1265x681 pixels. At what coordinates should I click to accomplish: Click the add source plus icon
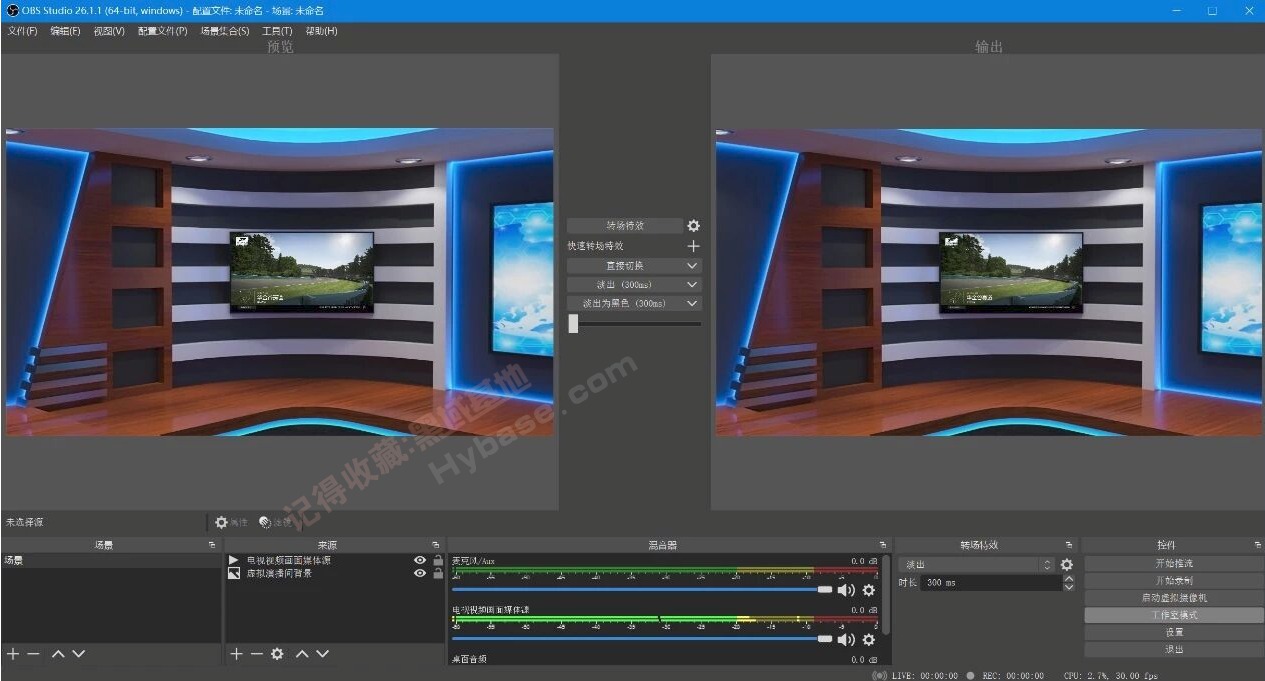237,654
